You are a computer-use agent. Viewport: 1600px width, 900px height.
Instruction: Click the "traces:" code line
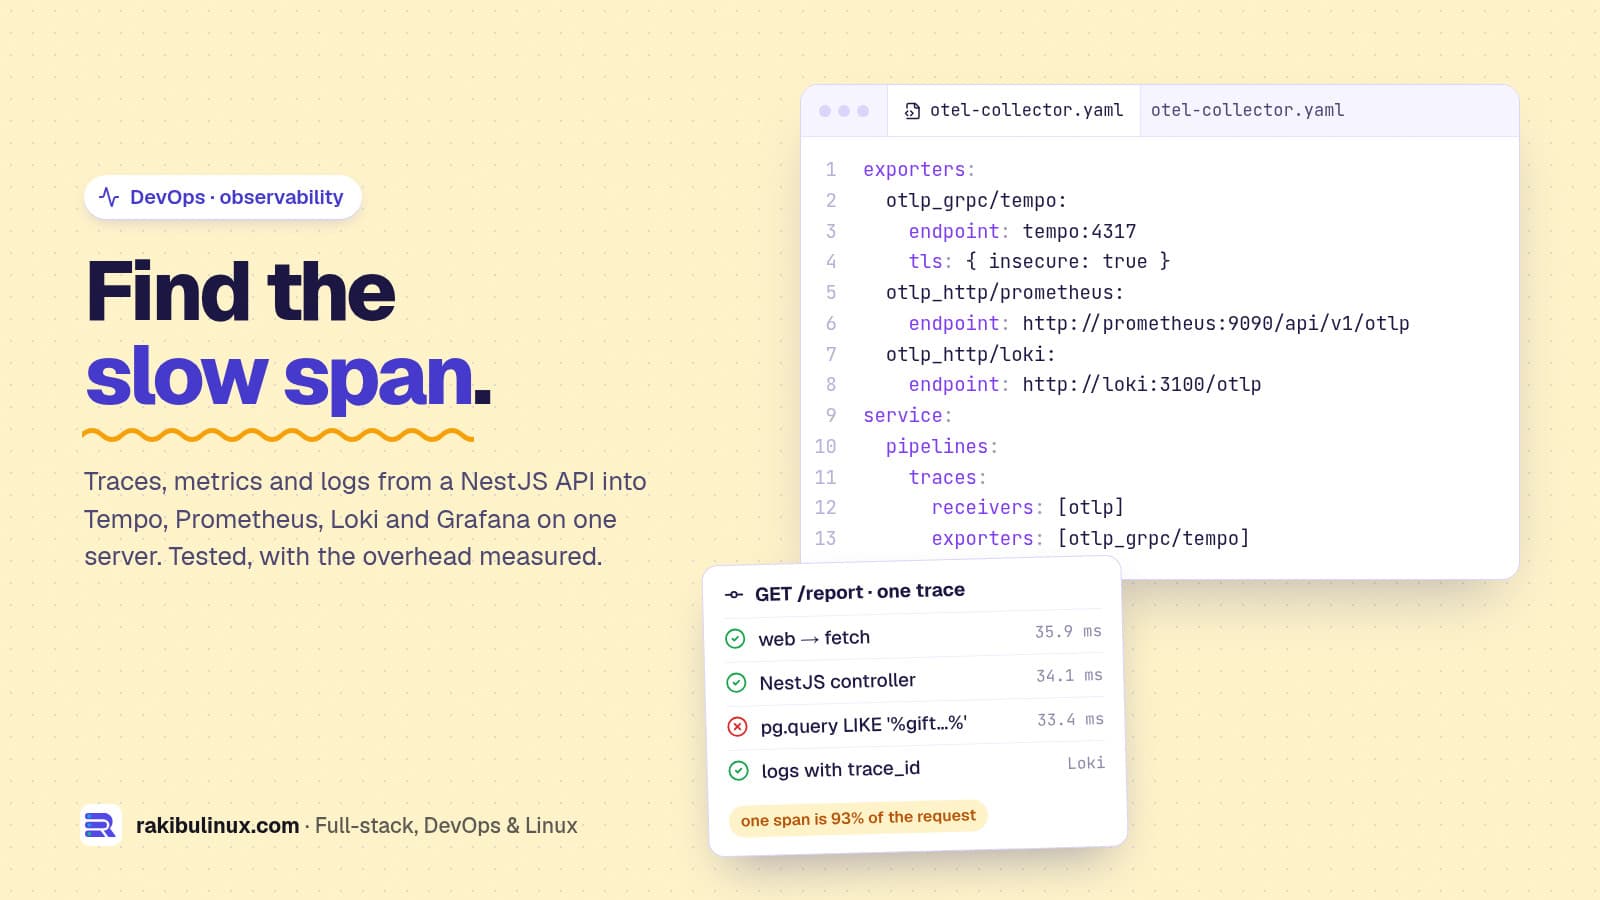(x=948, y=478)
